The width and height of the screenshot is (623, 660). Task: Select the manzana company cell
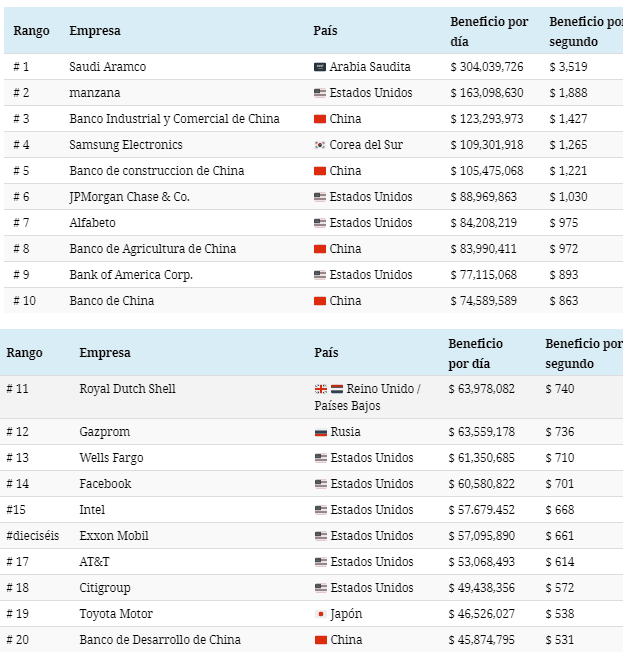(95, 93)
